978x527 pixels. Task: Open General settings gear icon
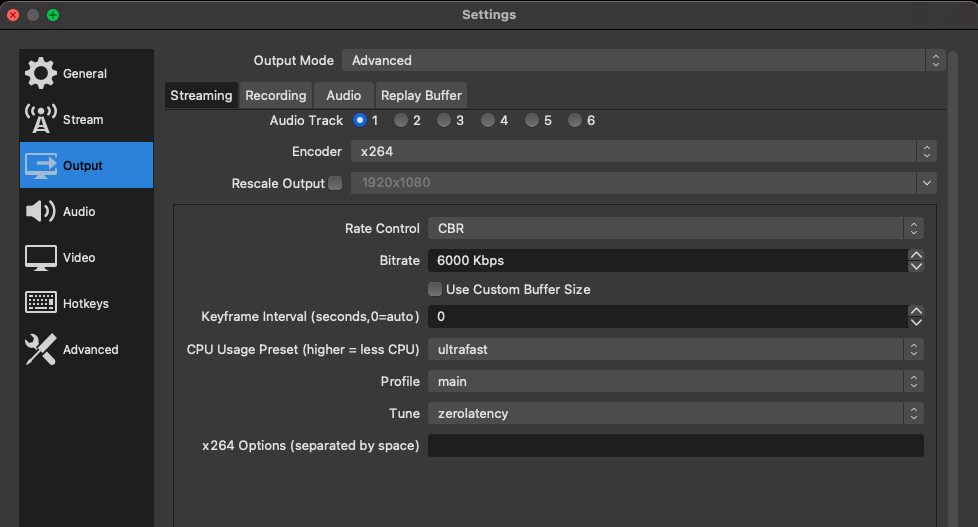pos(41,73)
